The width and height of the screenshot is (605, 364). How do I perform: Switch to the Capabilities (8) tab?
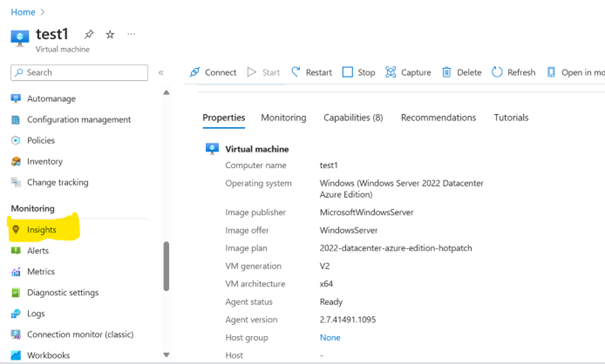pos(353,118)
